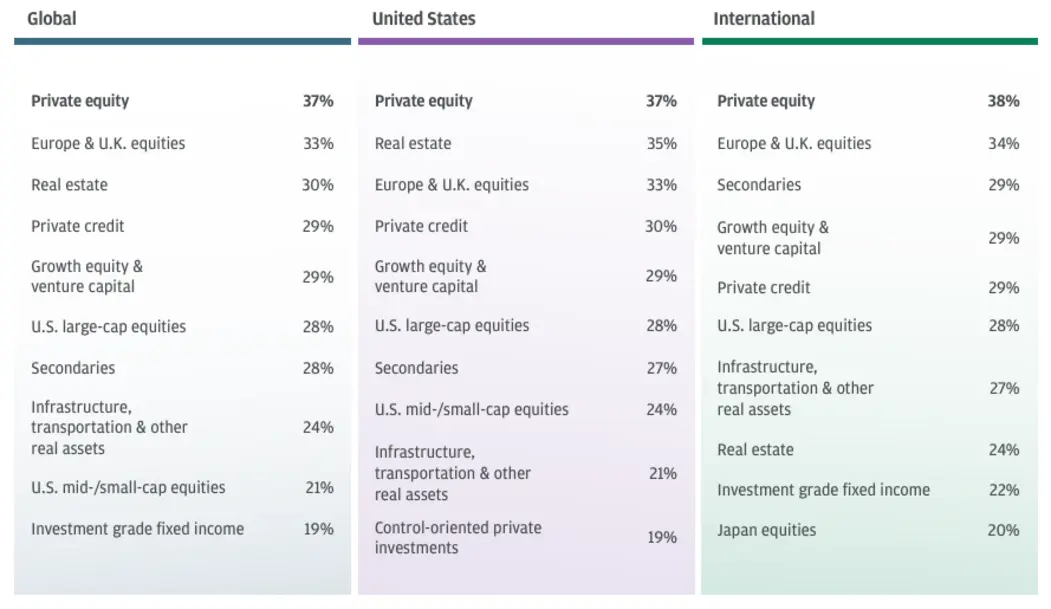
Task: Click Europe & U.K. equities 34% row
Action: pyautogui.click(x=868, y=143)
